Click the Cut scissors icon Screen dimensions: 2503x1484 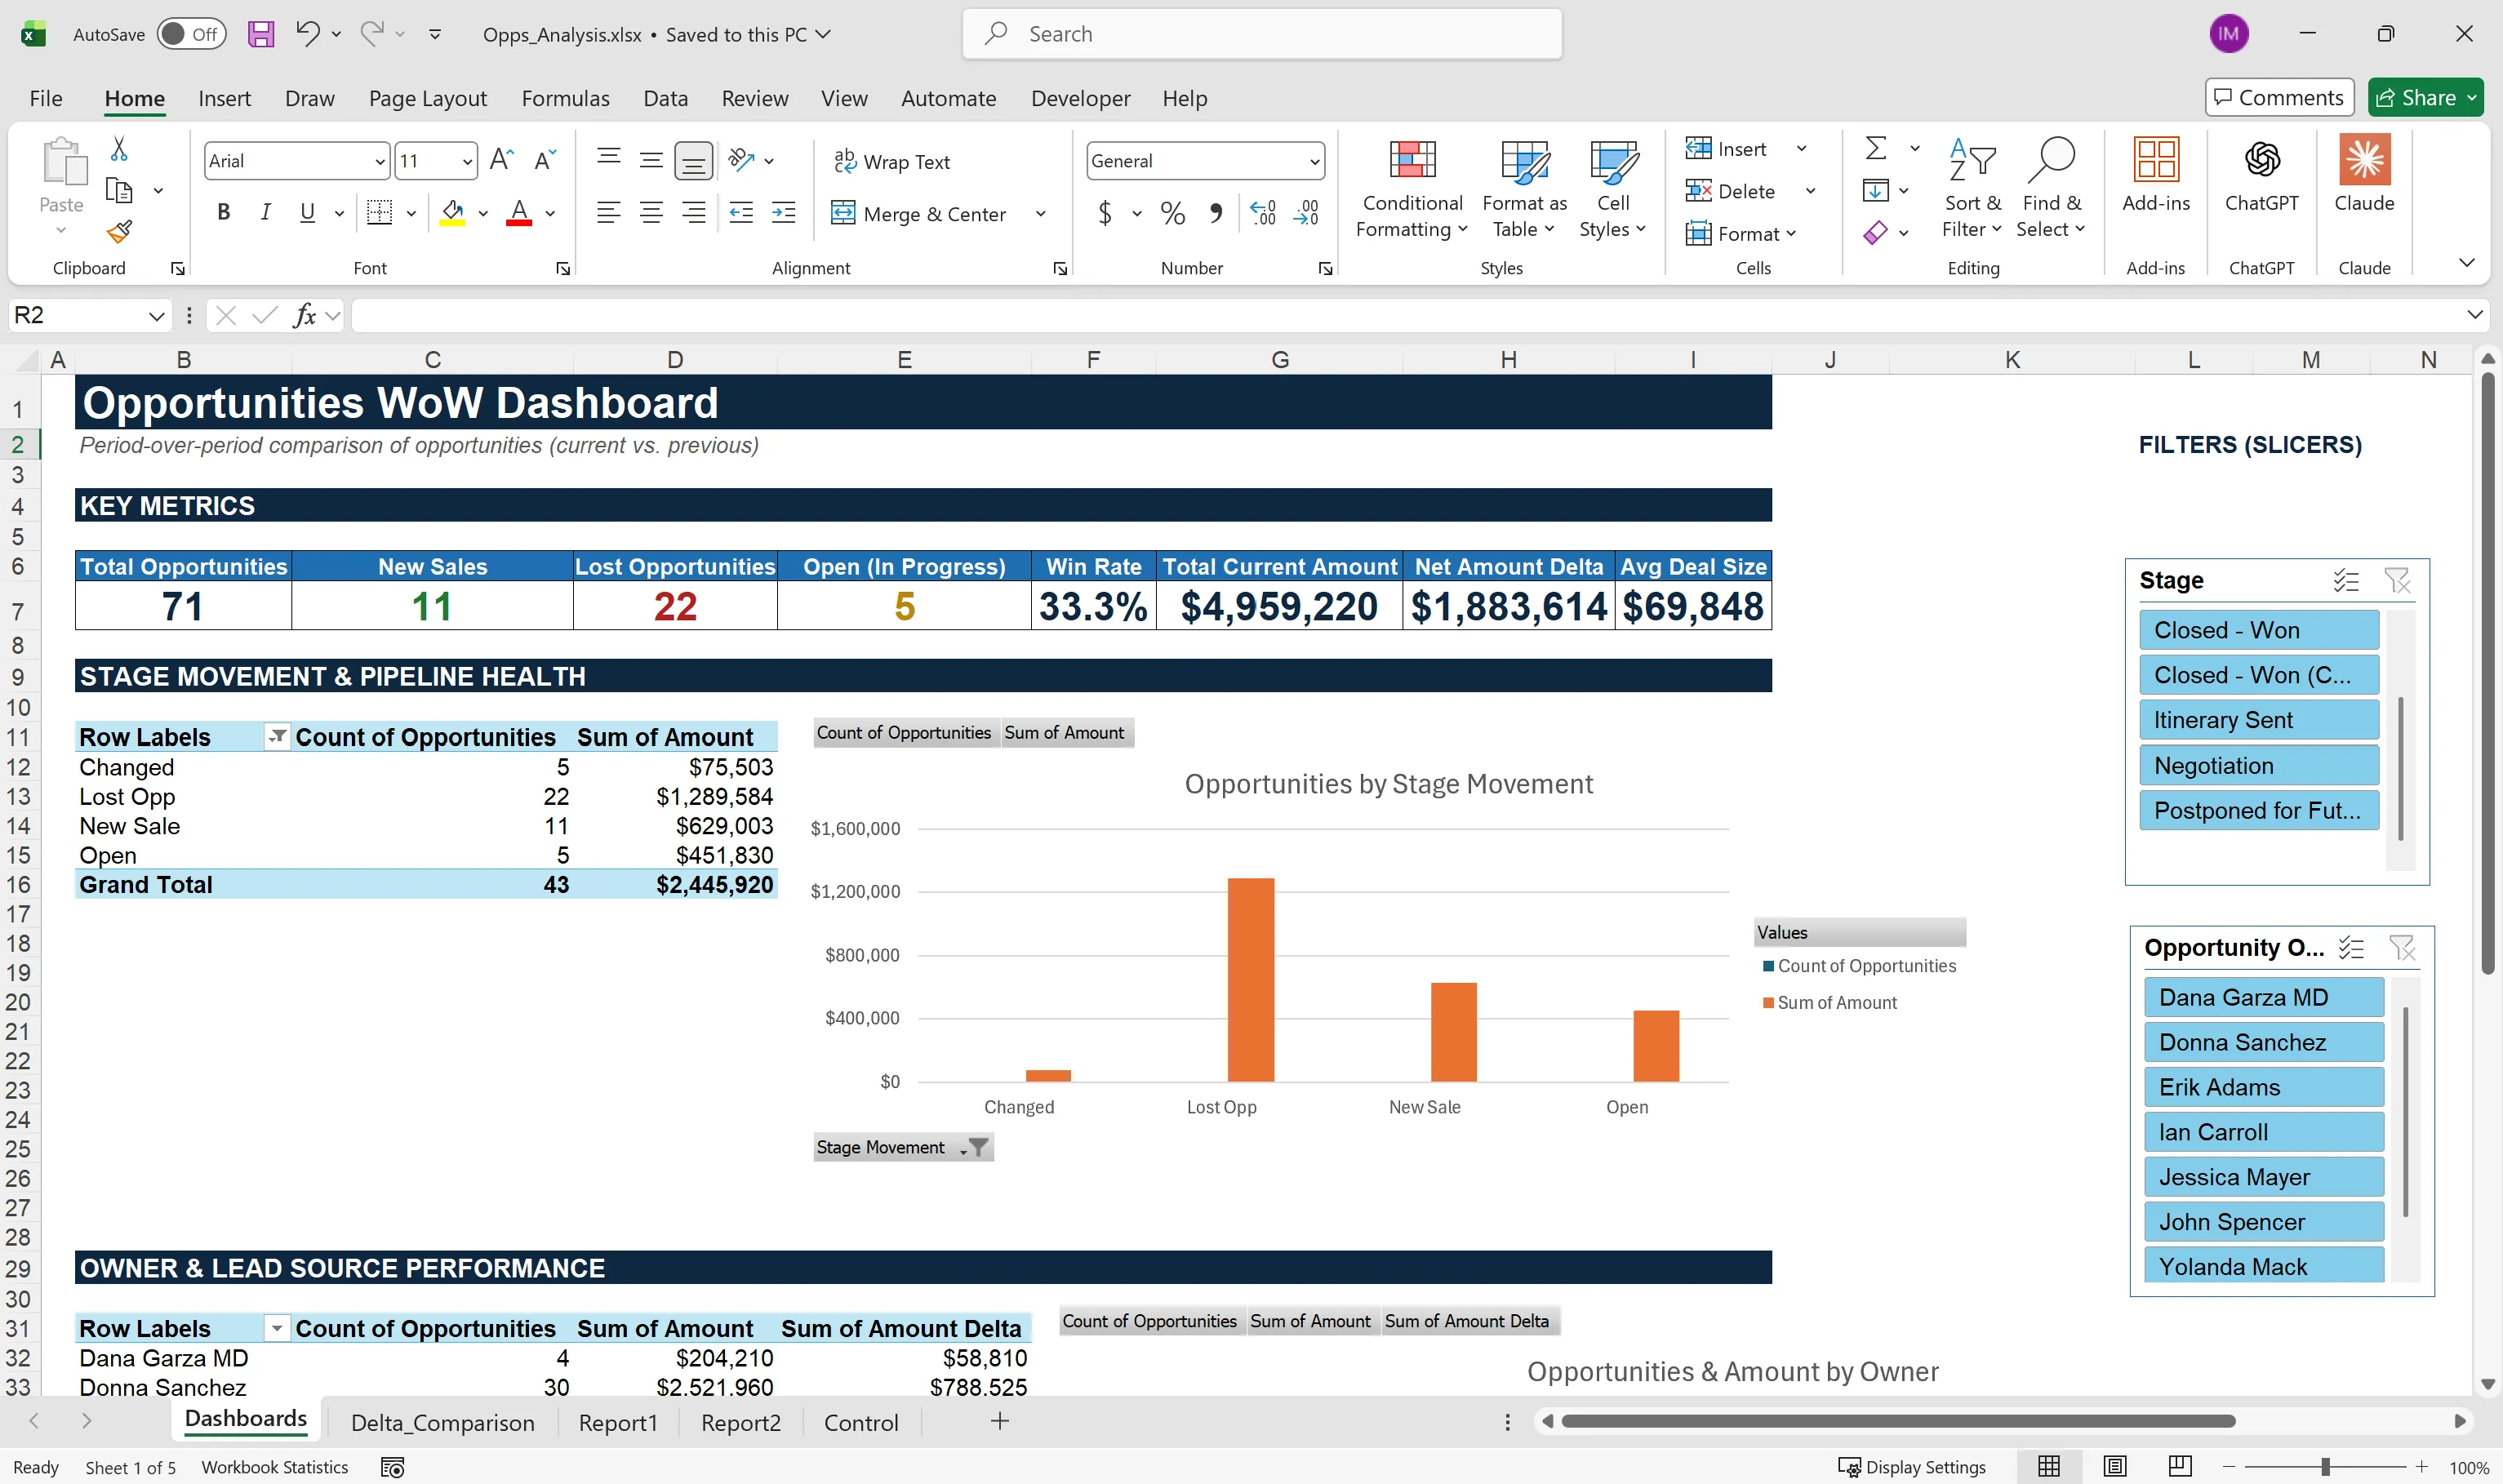point(119,149)
